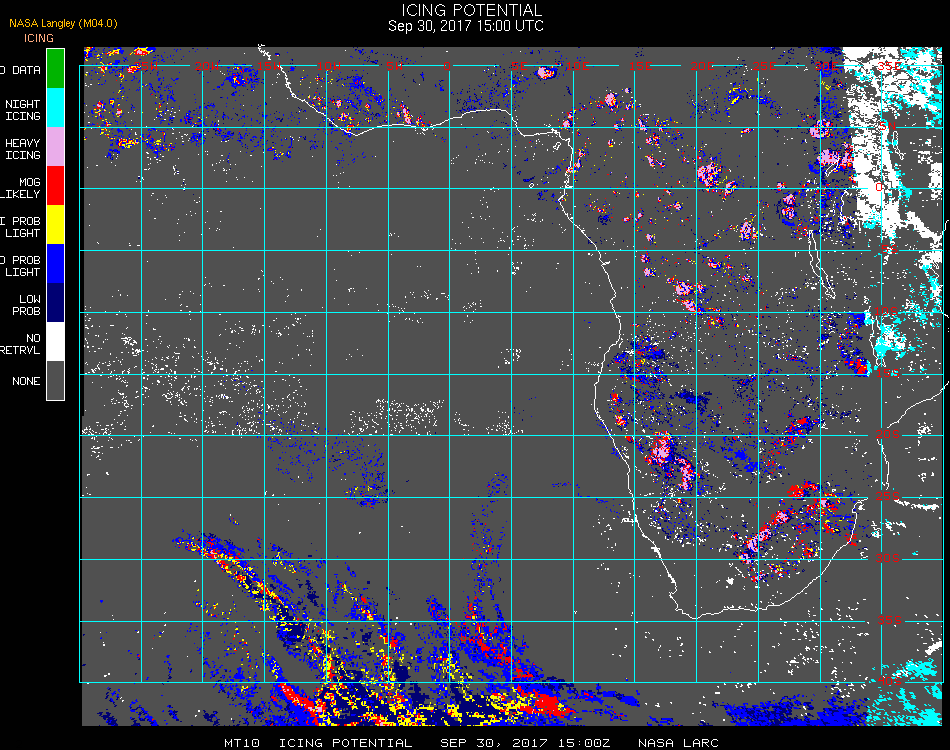Screen dimensions: 950x750
Task: Click the '20W' longitude label
Action: [207, 66]
